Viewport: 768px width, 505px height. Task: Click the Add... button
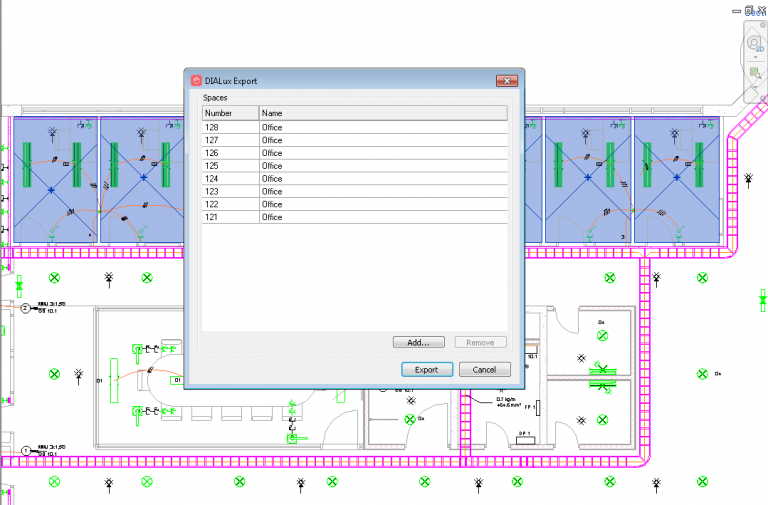pos(418,342)
